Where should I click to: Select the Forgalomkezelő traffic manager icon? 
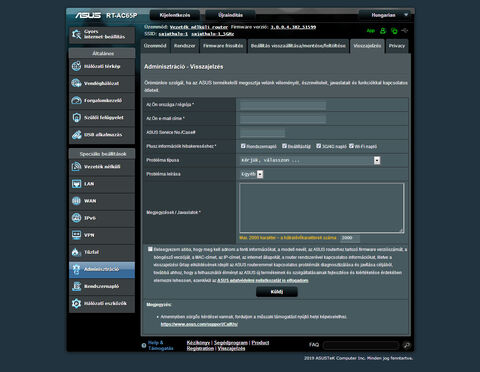click(76, 100)
